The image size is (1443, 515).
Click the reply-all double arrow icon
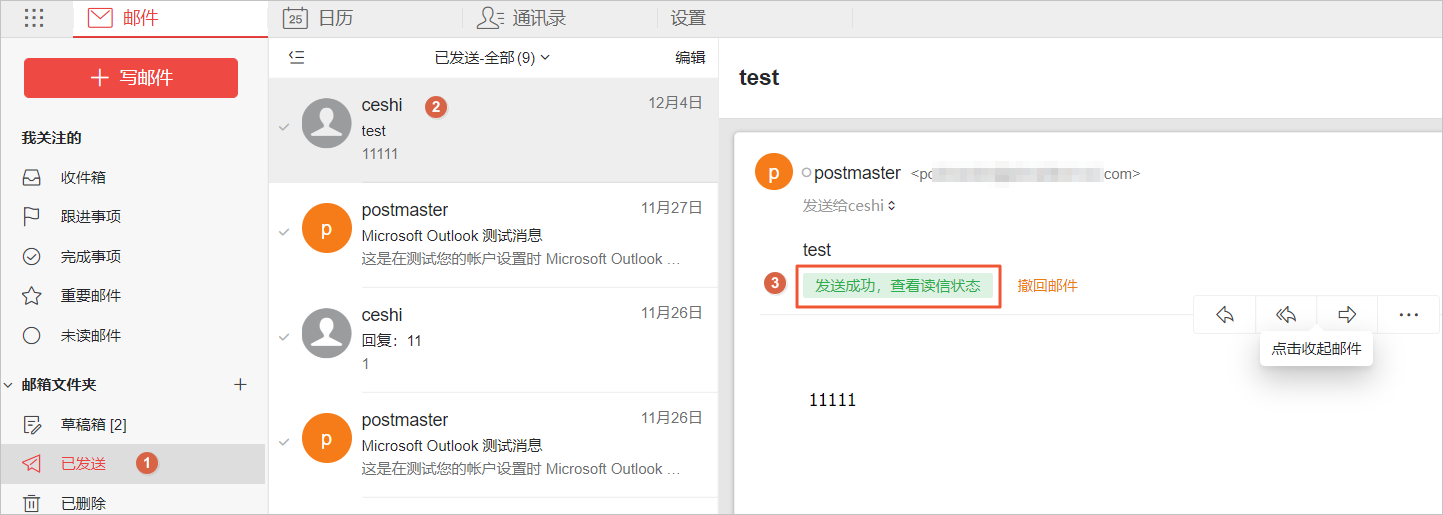pos(1286,315)
